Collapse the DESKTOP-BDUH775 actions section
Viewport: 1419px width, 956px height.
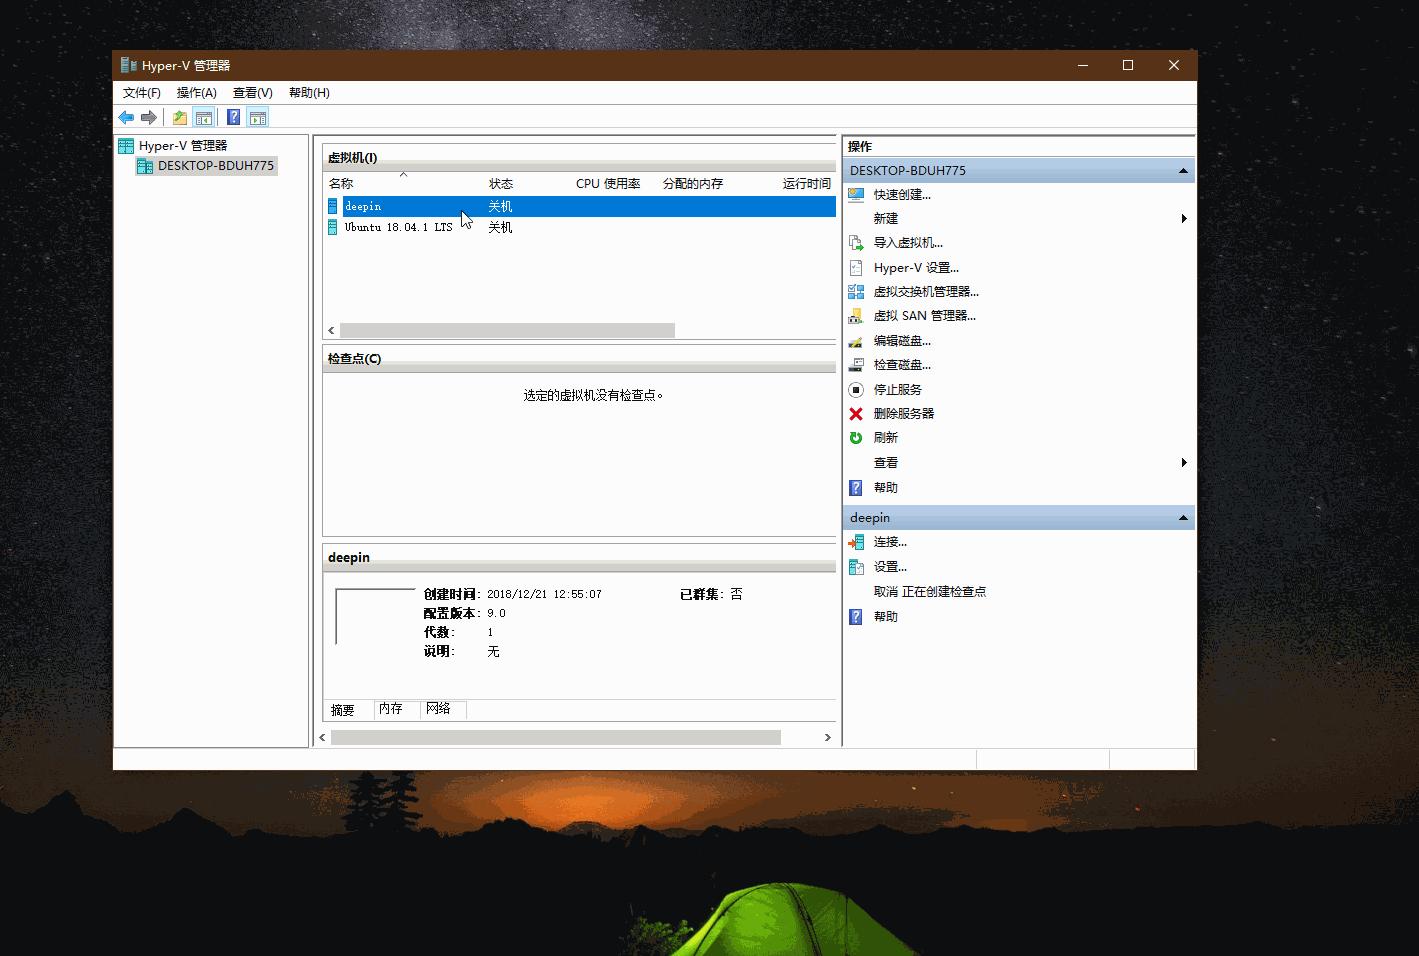pyautogui.click(x=1182, y=170)
